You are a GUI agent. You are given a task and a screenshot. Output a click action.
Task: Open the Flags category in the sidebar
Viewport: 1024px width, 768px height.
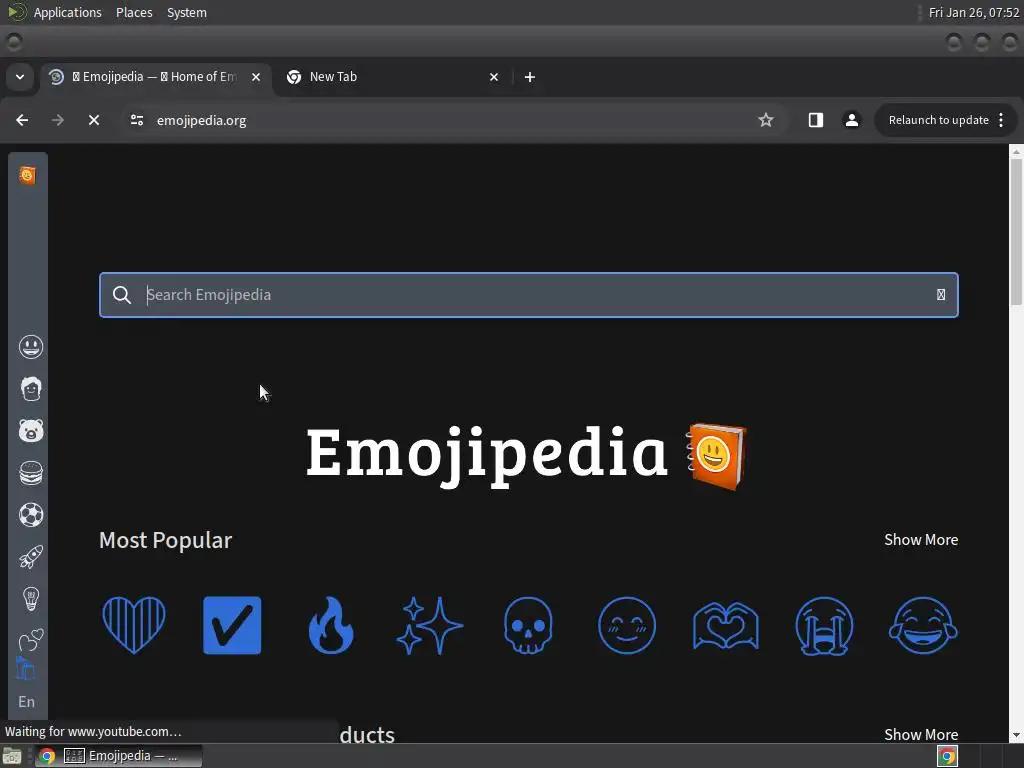click(x=25, y=669)
